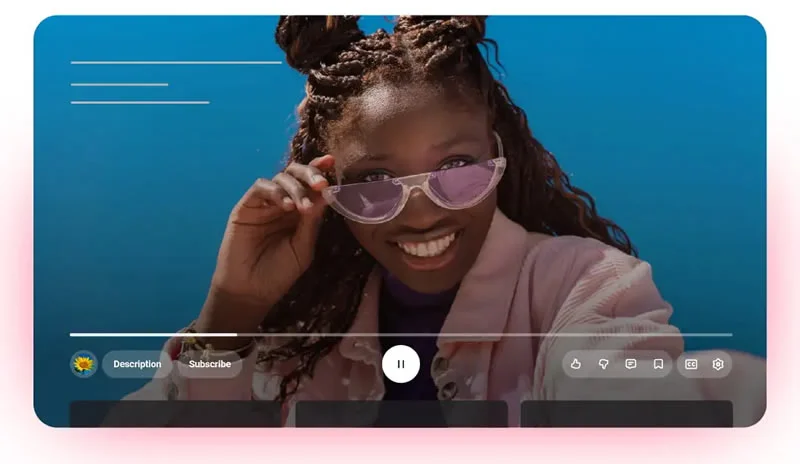Open the left dark video card below
This screenshot has height=464, width=800.
pyautogui.click(x=175, y=414)
